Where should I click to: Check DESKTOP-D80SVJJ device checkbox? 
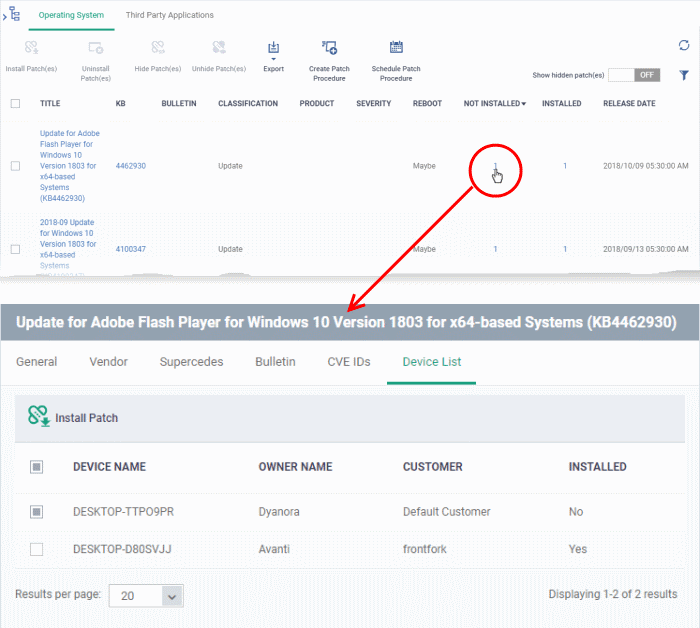[37, 549]
